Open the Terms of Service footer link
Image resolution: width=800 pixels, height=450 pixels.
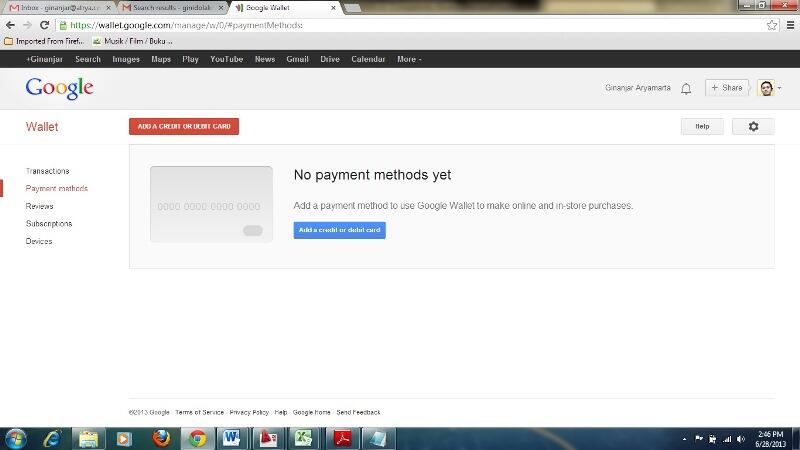199,412
